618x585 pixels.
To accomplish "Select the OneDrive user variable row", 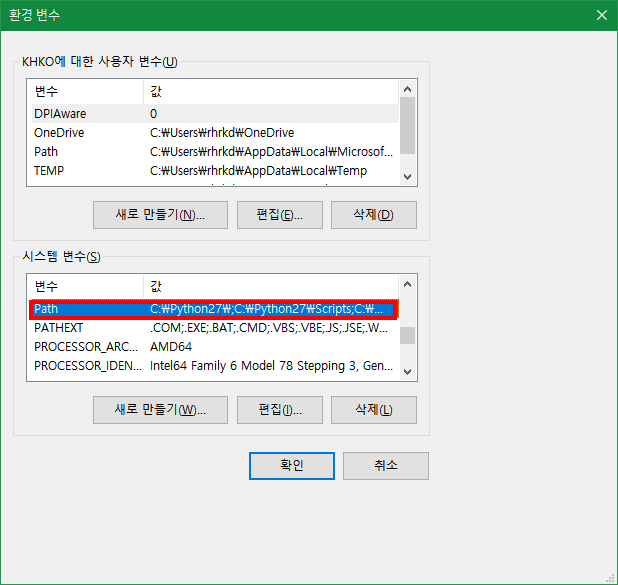I will 215,133.
